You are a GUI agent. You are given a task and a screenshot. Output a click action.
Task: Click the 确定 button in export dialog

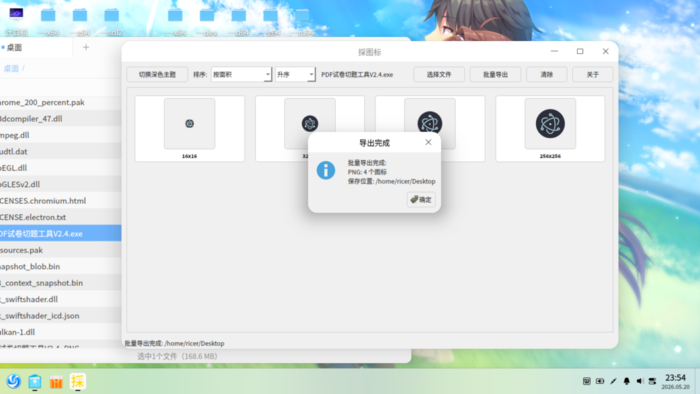click(x=421, y=199)
